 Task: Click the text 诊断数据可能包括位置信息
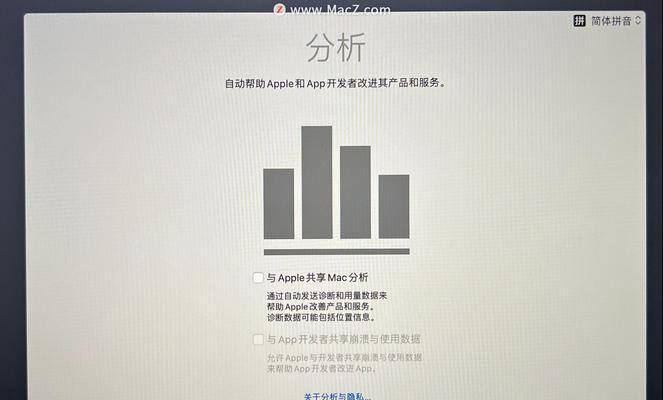click(x=321, y=317)
